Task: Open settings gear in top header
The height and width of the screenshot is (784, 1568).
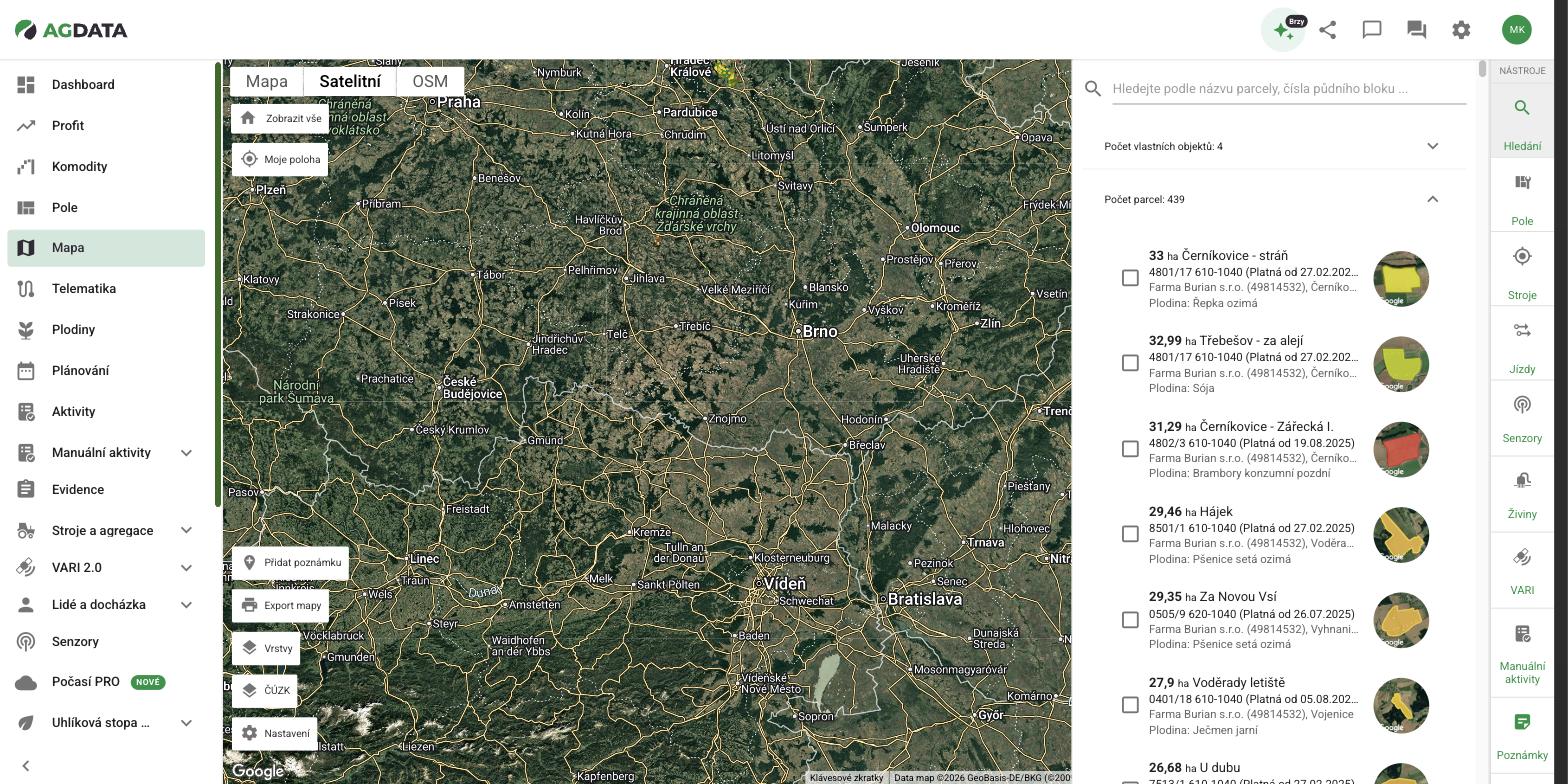Action: point(1461,30)
